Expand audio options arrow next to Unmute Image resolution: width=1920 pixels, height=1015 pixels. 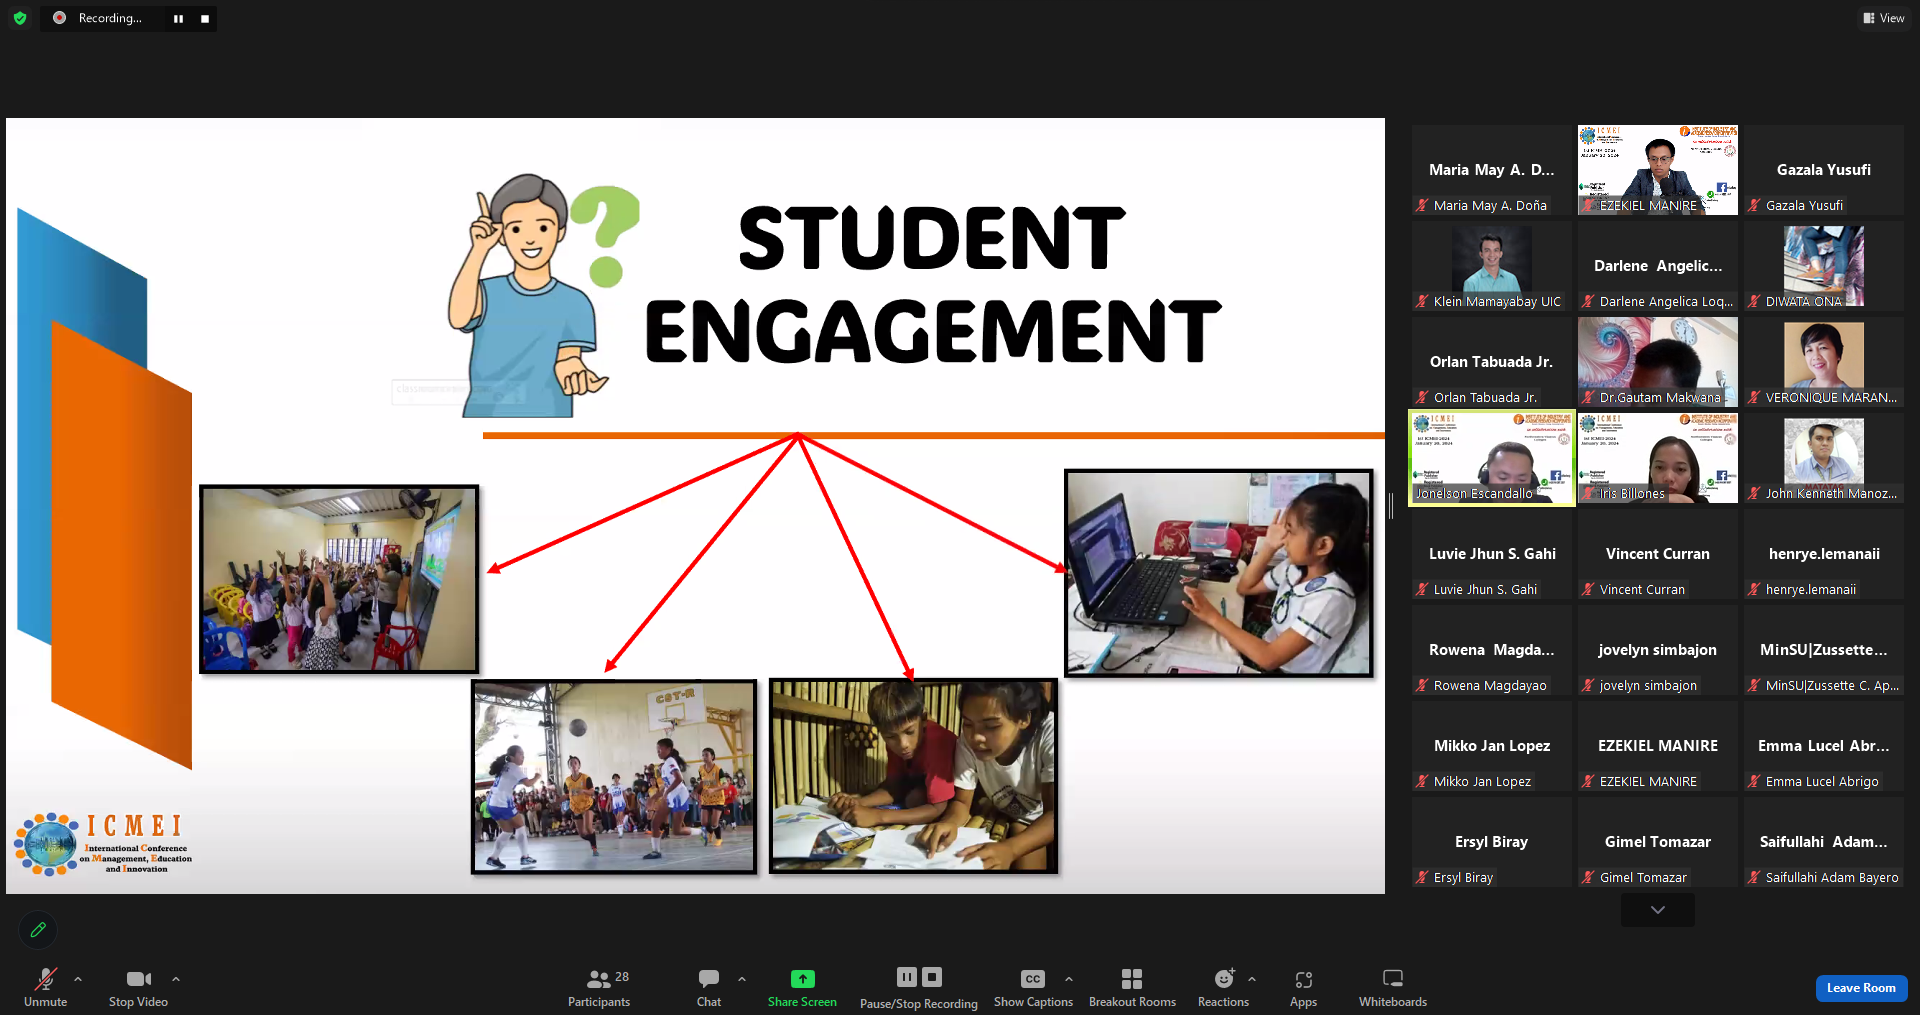click(78, 979)
